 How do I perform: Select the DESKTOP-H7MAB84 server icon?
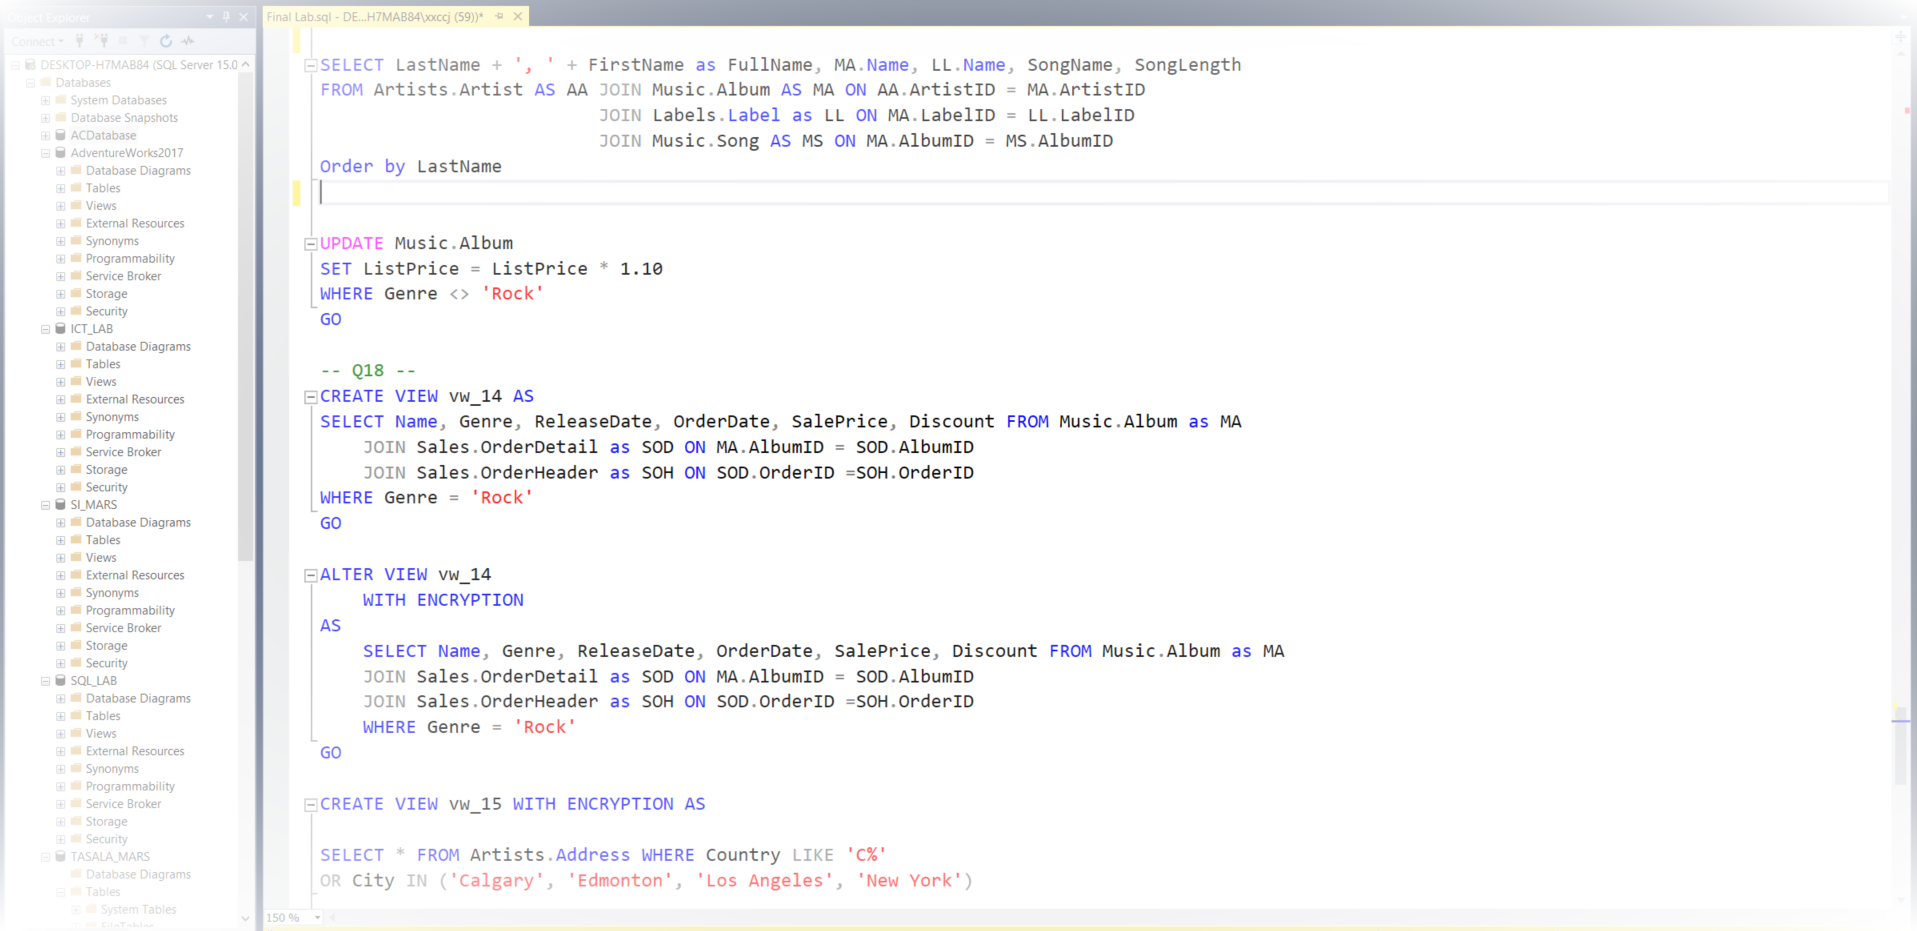pyautogui.click(x=30, y=65)
